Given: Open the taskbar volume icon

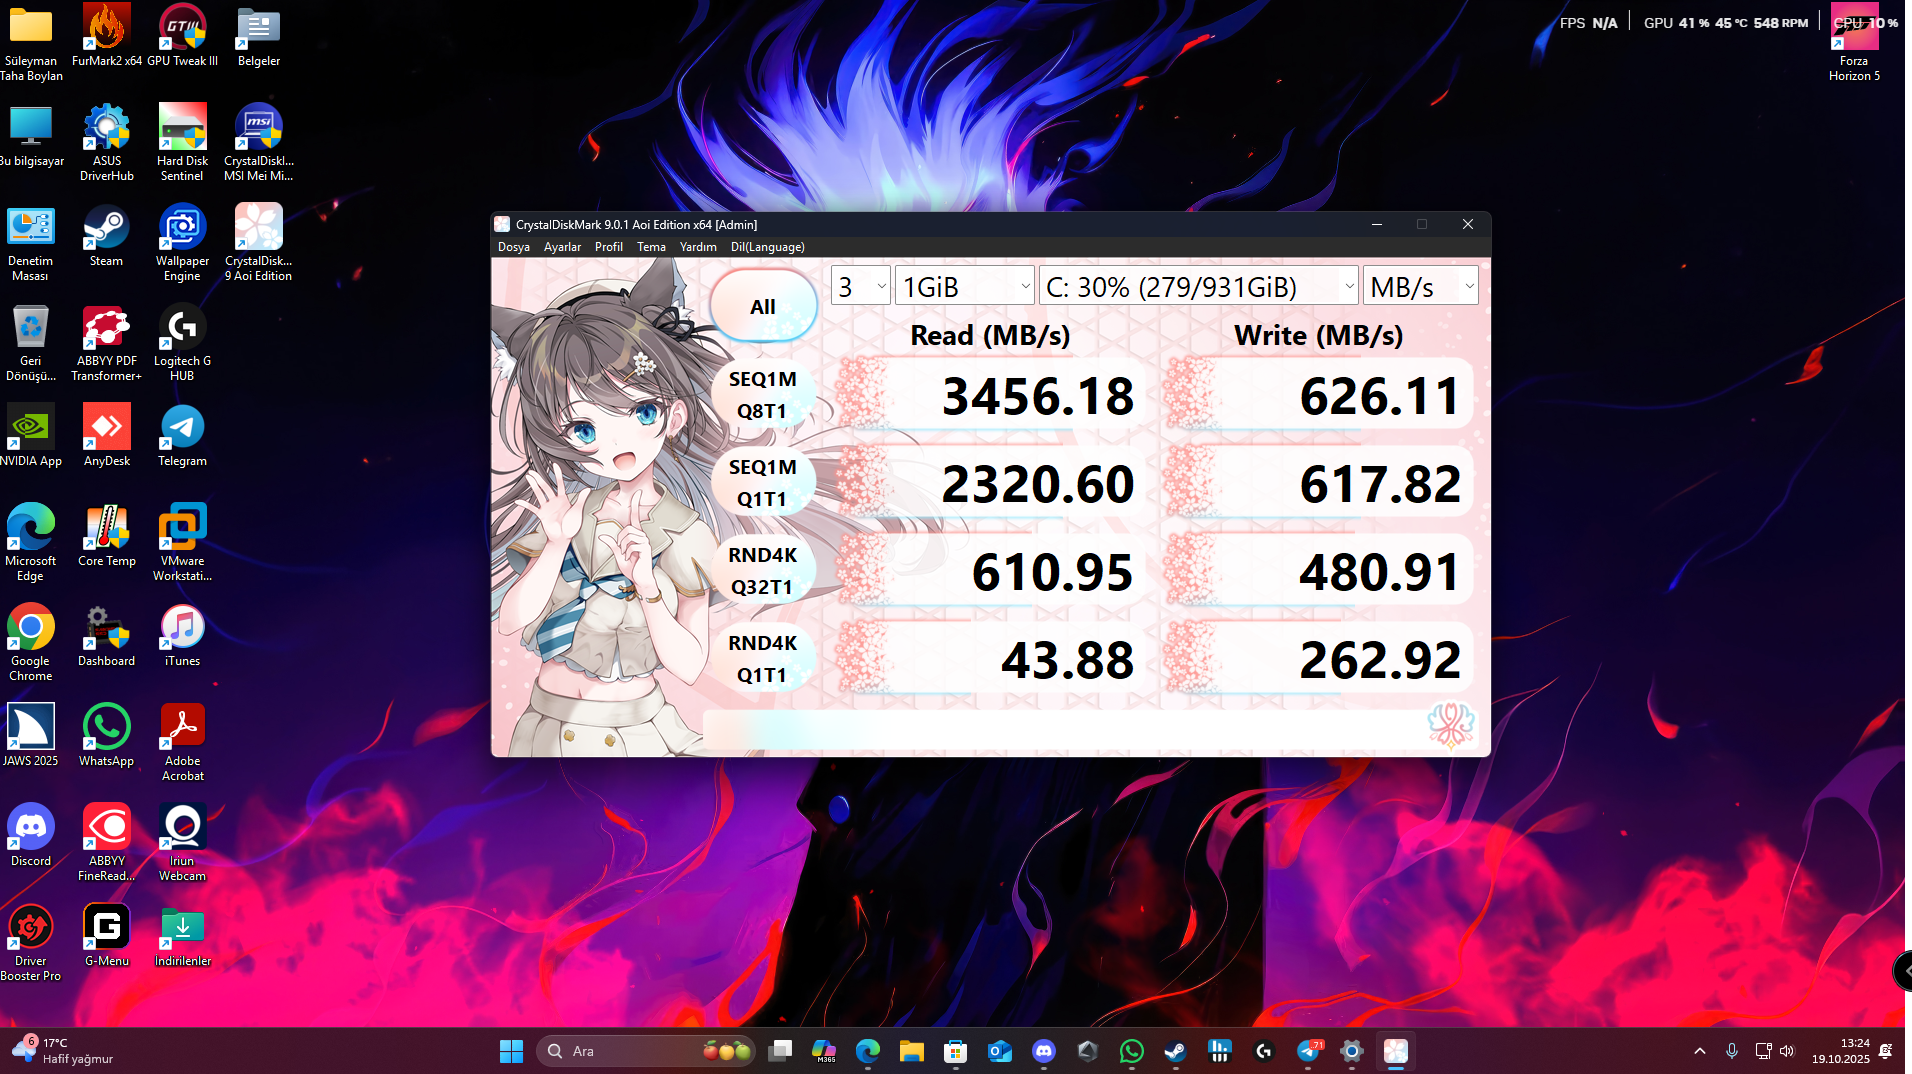Looking at the screenshot, I should [1786, 1051].
